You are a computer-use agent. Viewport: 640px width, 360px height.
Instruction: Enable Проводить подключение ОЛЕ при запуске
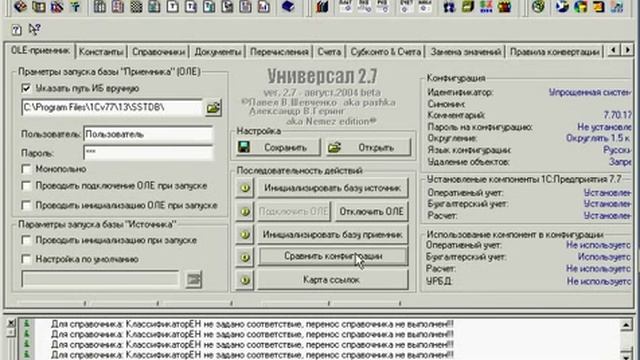26,186
